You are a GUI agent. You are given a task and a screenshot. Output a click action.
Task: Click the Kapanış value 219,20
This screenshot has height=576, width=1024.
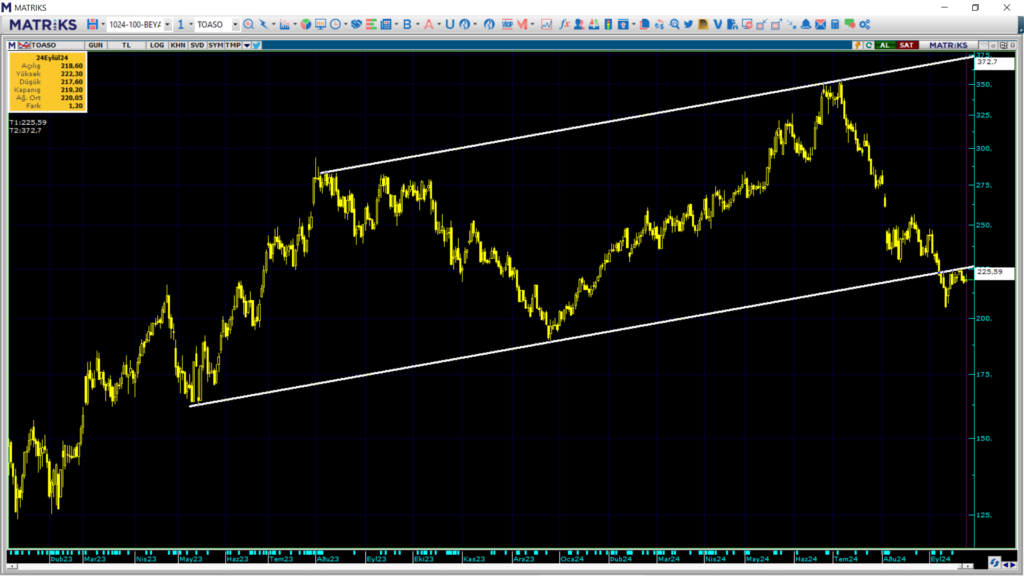[72, 89]
